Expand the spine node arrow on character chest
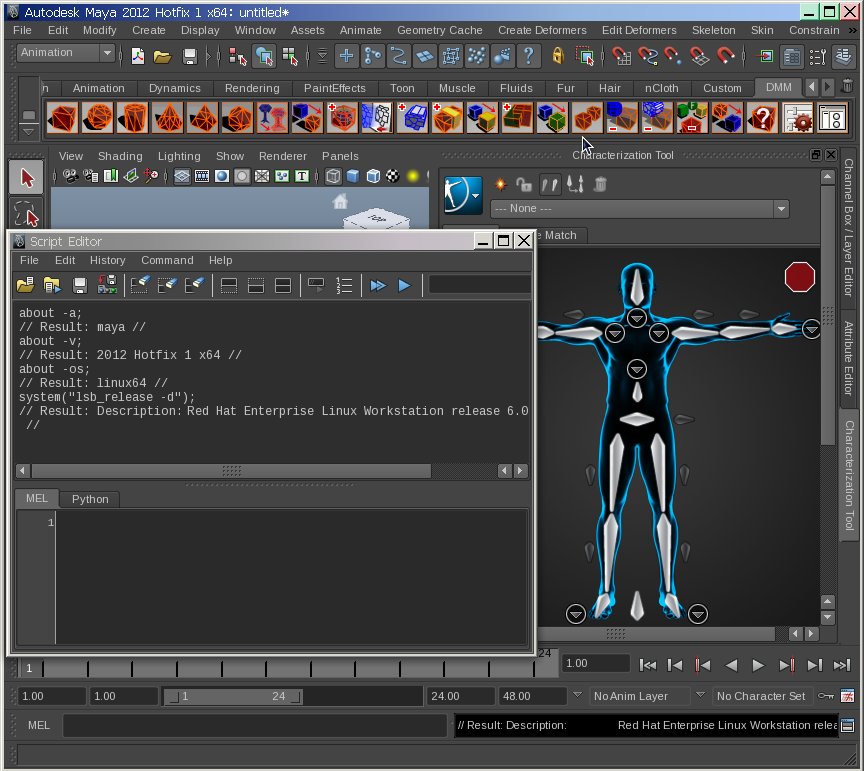Image resolution: width=864 pixels, height=771 pixels. [637, 369]
